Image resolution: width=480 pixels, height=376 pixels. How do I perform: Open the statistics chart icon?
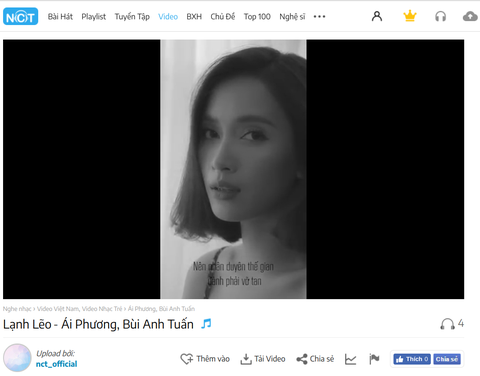click(350, 359)
